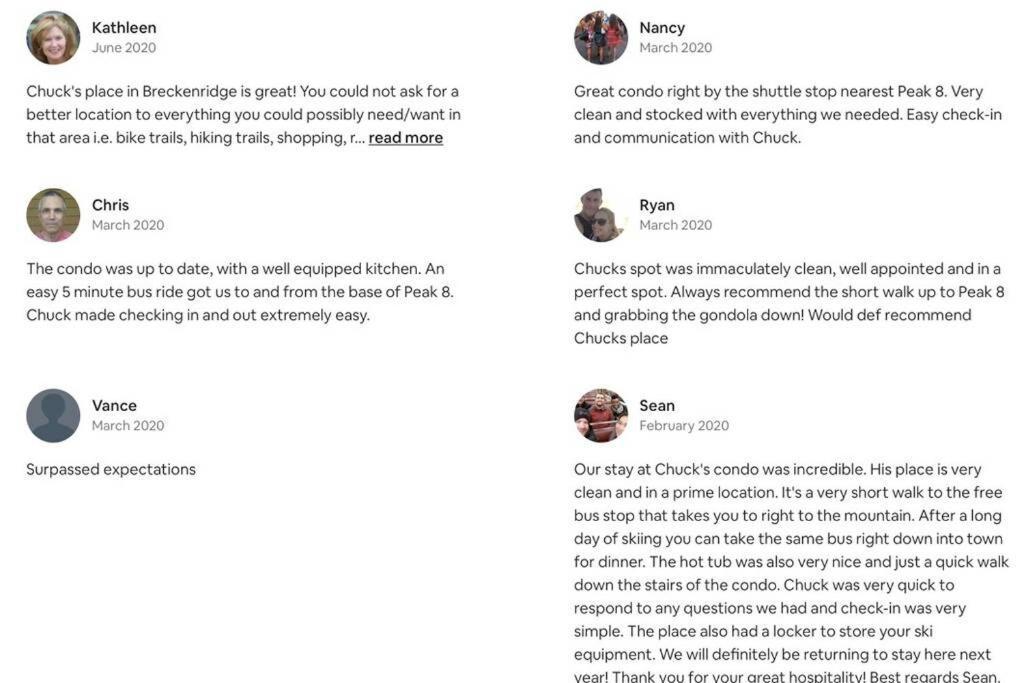This screenshot has width=1024, height=683.
Task: Select the reviewer name Ryan
Action: pos(657,205)
